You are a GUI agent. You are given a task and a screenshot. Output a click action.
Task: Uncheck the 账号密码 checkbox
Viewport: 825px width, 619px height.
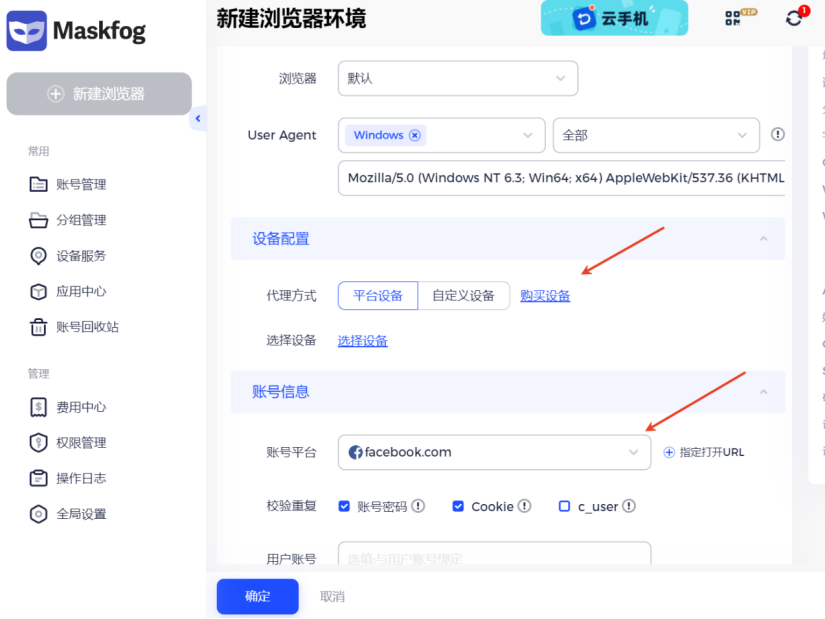pos(344,506)
